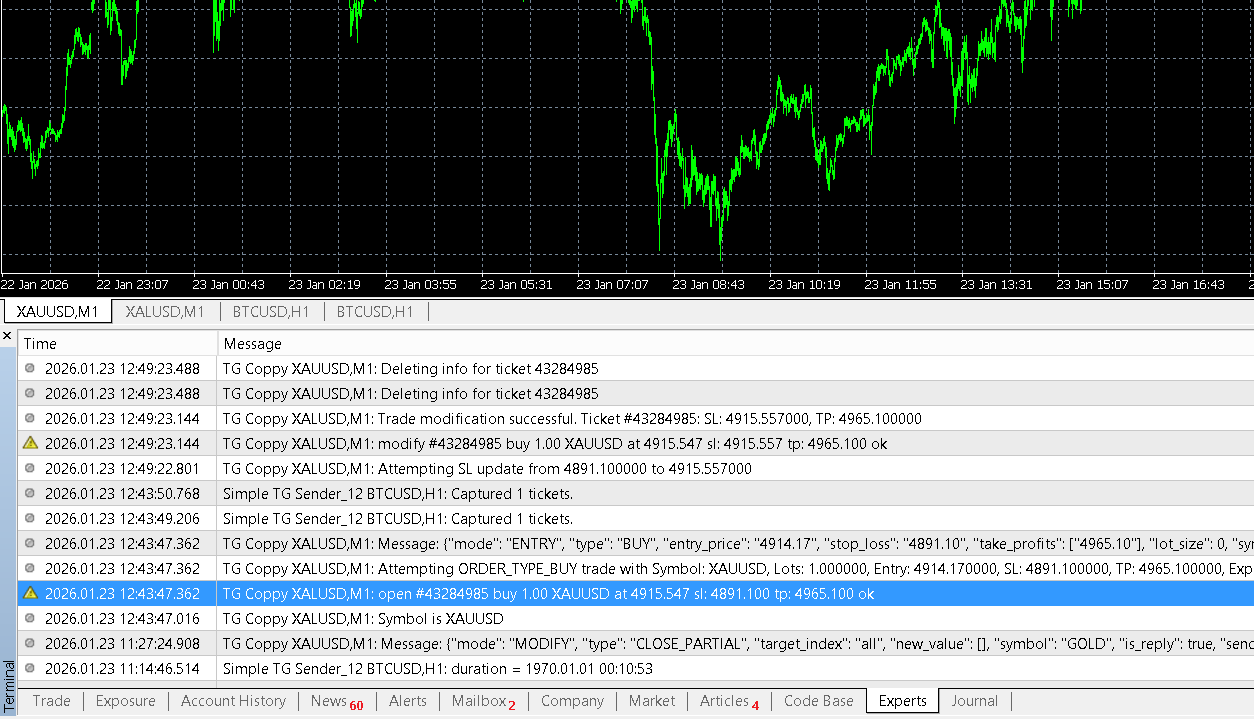Click the info icon on the Attempting ORDER_TYPE_BUY row
Screen dimensions: 1254x719
(x=30, y=568)
